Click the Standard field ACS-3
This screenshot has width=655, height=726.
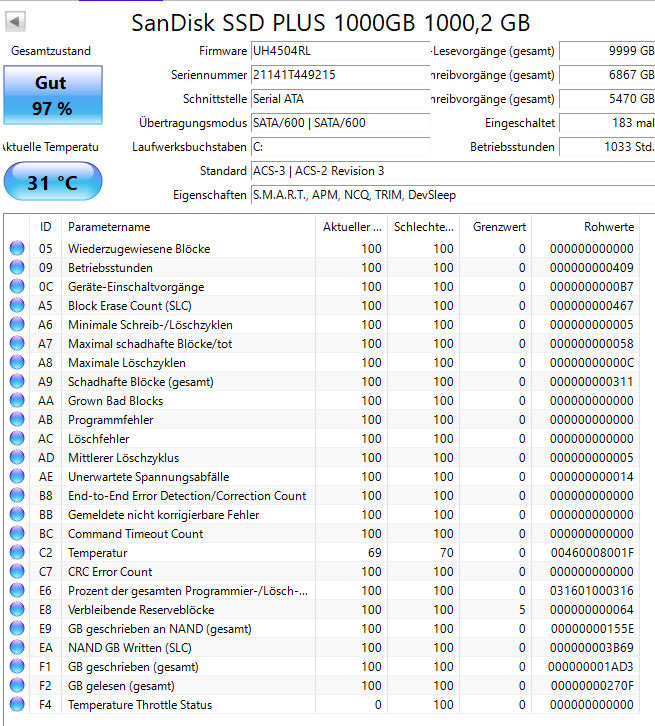click(453, 171)
